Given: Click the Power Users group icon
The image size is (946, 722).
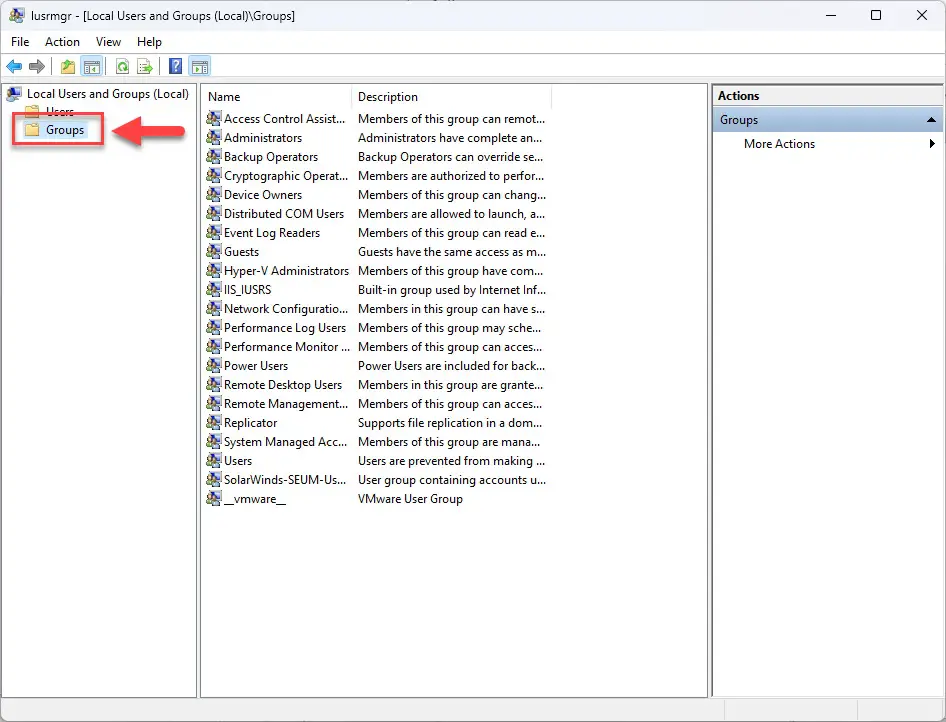Looking at the screenshot, I should (214, 366).
